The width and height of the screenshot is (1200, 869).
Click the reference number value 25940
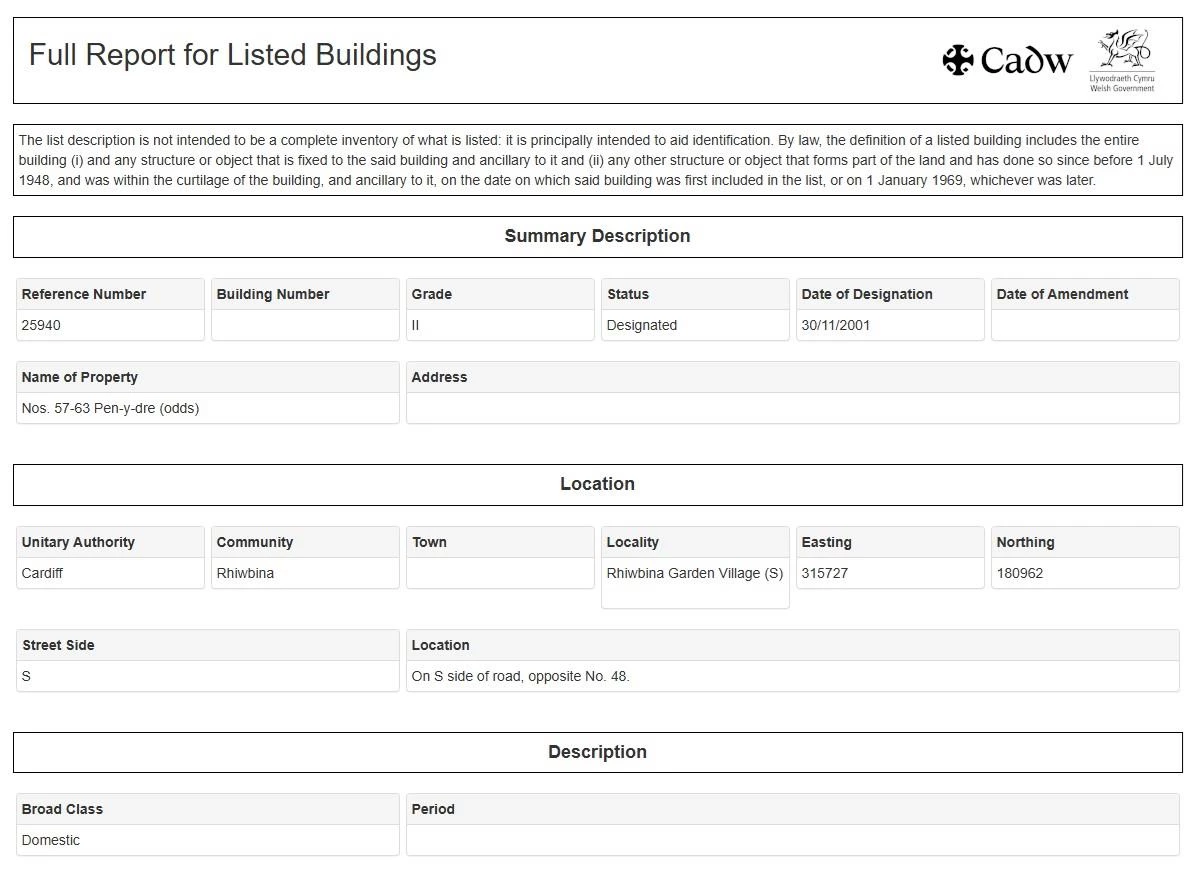tap(42, 325)
